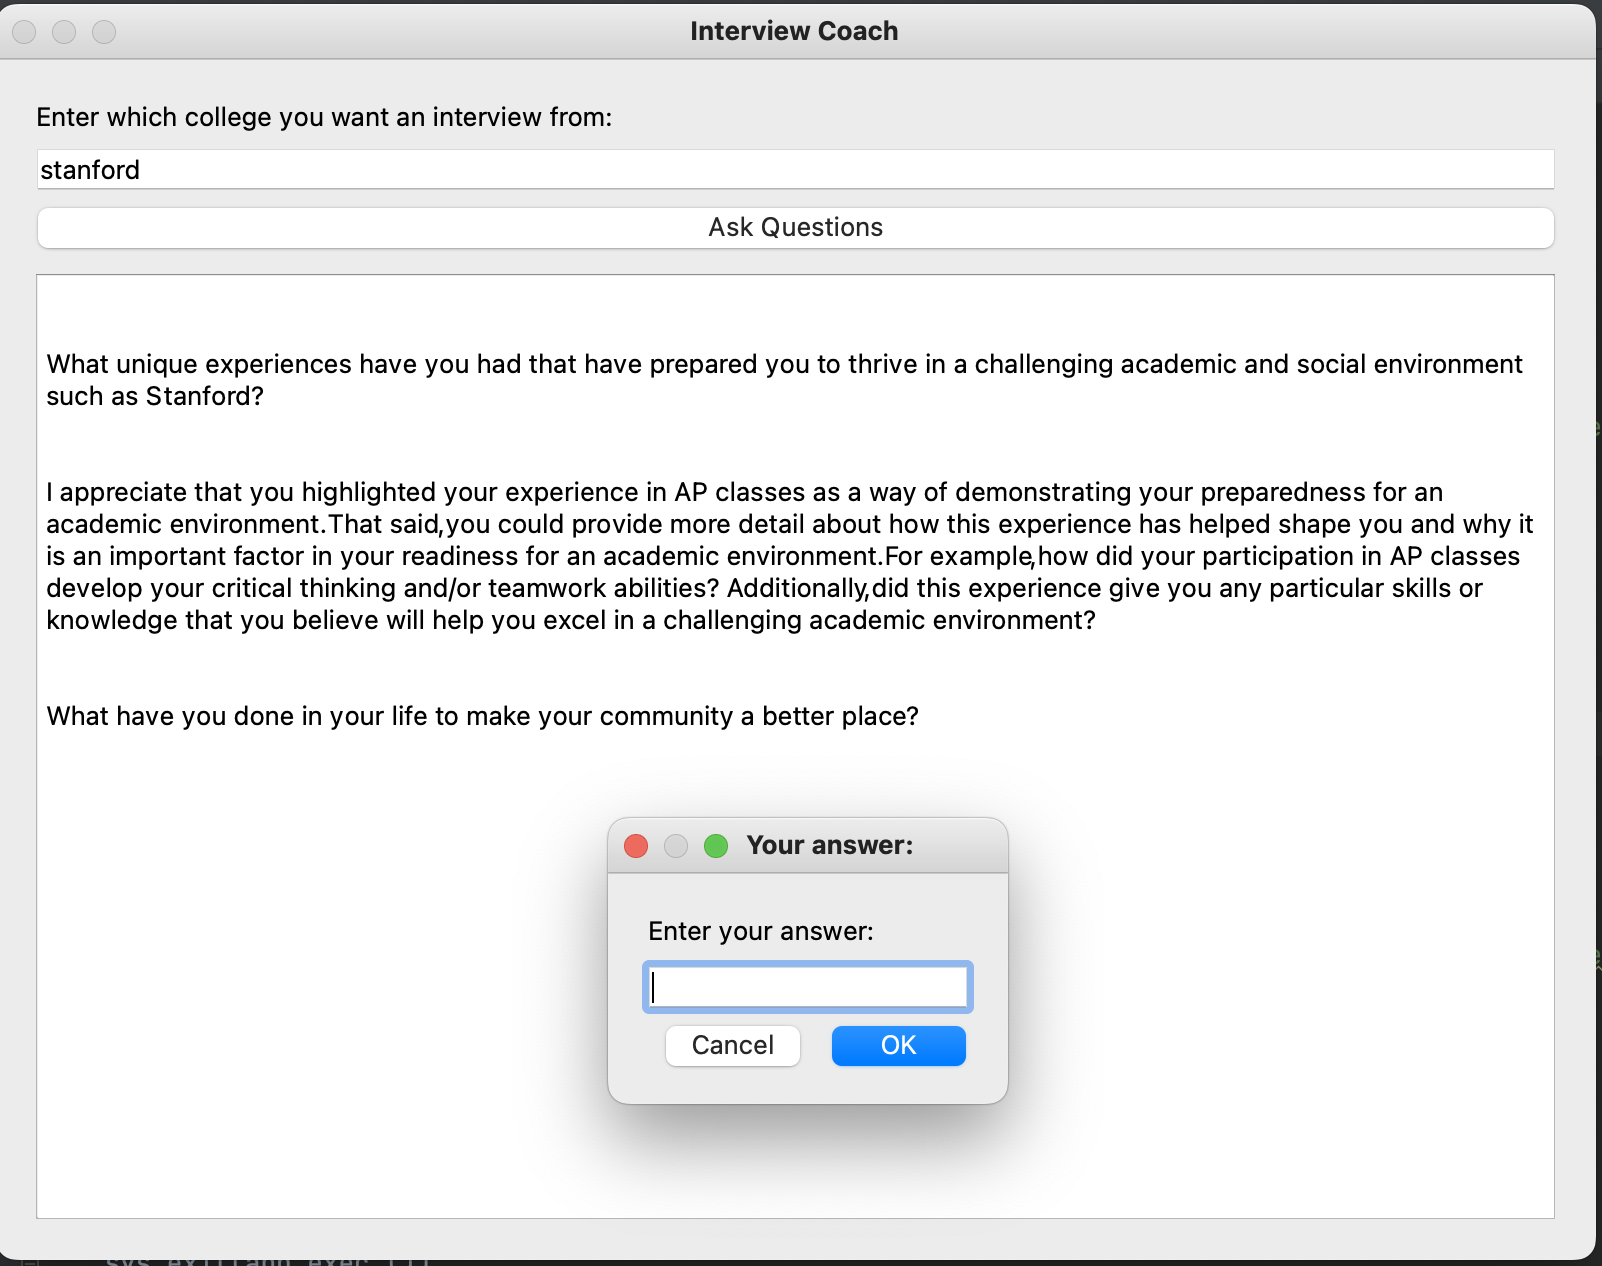This screenshot has height=1266, width=1602.
Task: Click the 'Your answer:' dialog title
Action: [830, 846]
